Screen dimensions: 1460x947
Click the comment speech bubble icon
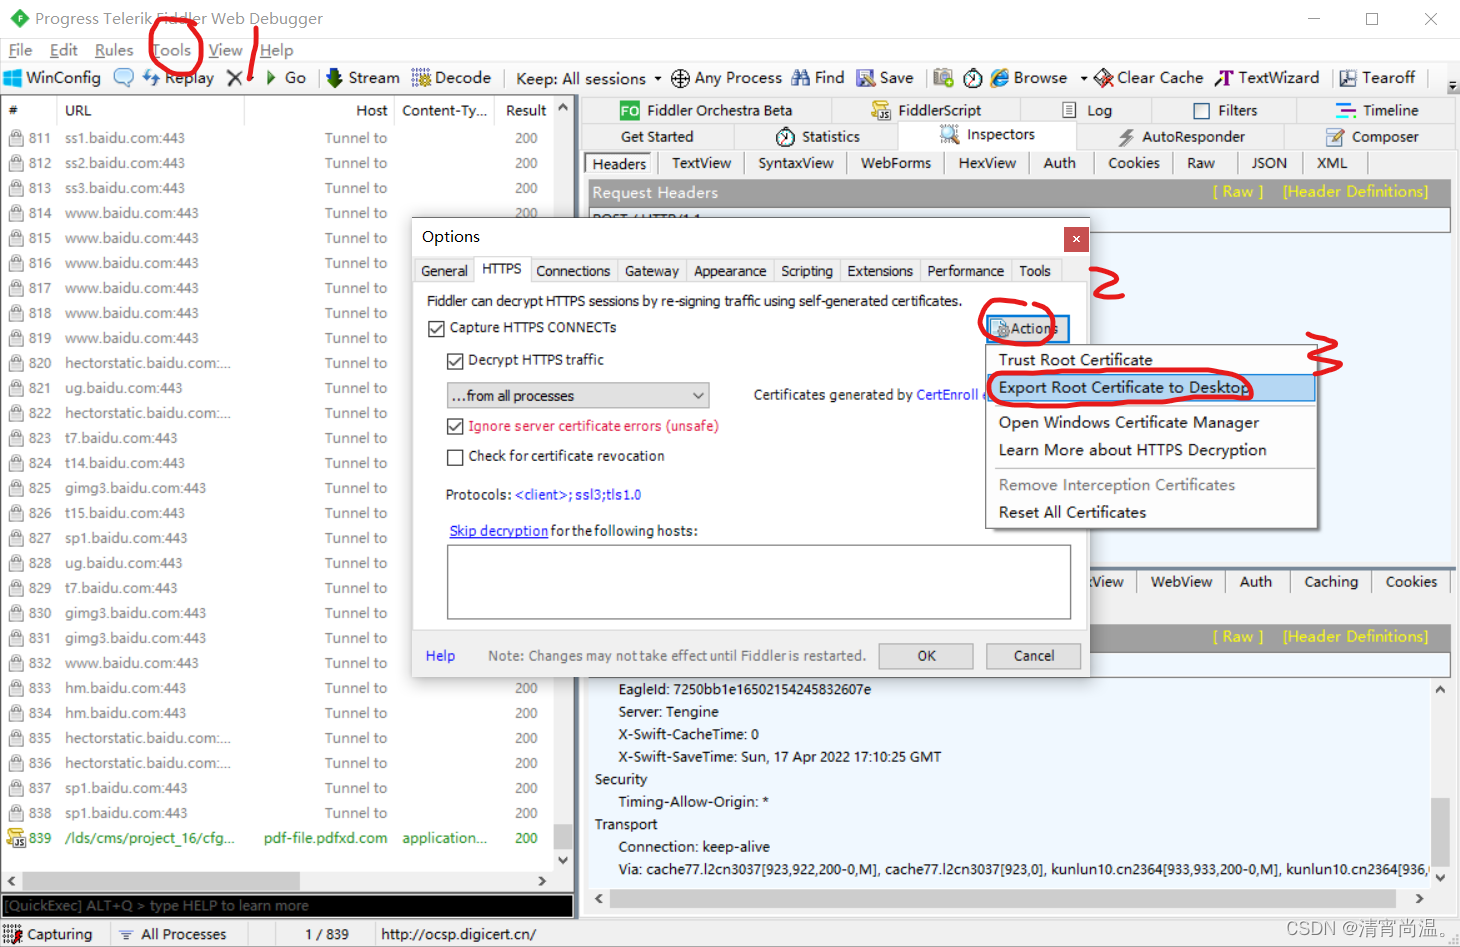[123, 78]
